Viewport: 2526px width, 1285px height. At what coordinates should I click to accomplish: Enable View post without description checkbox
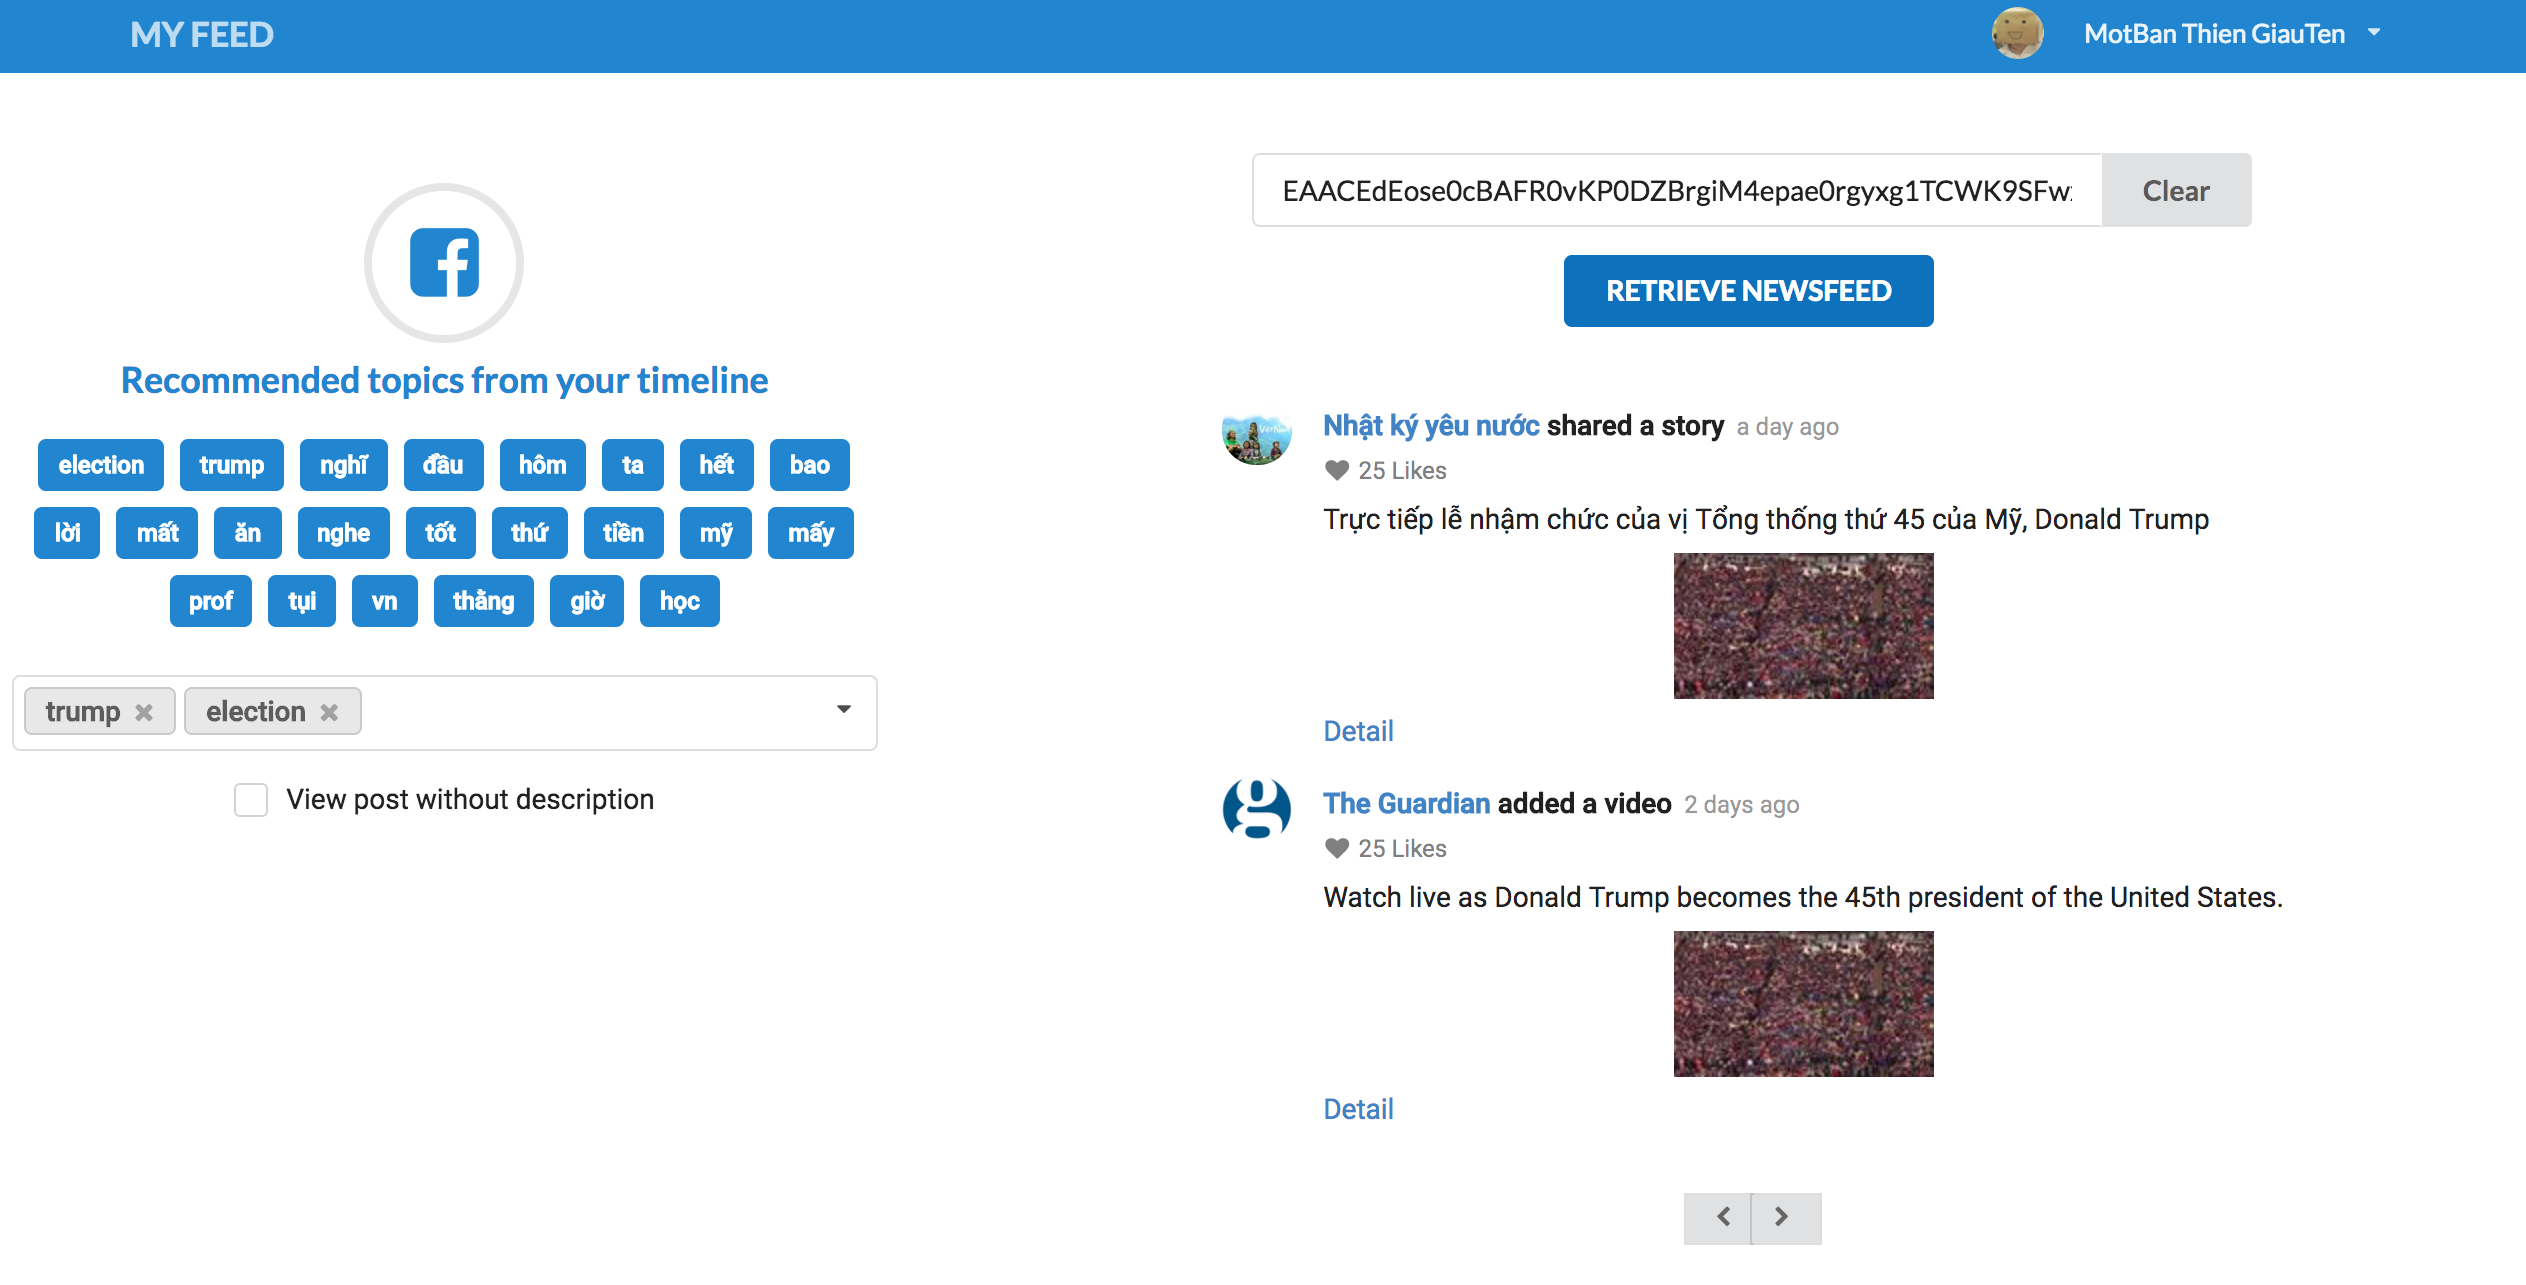pos(251,800)
